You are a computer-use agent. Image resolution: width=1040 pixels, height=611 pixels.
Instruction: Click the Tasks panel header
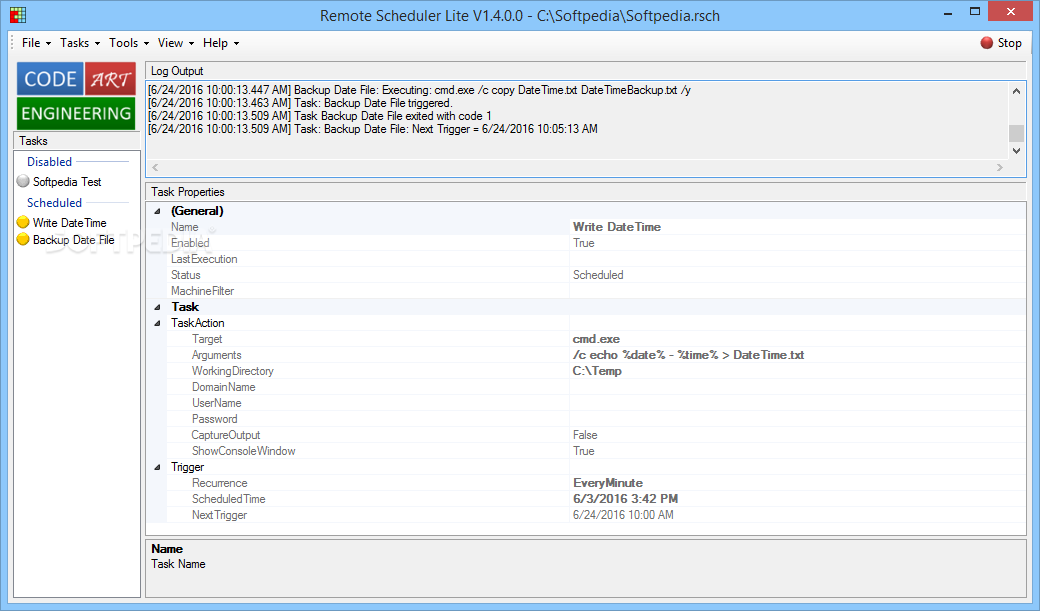[x=77, y=141]
